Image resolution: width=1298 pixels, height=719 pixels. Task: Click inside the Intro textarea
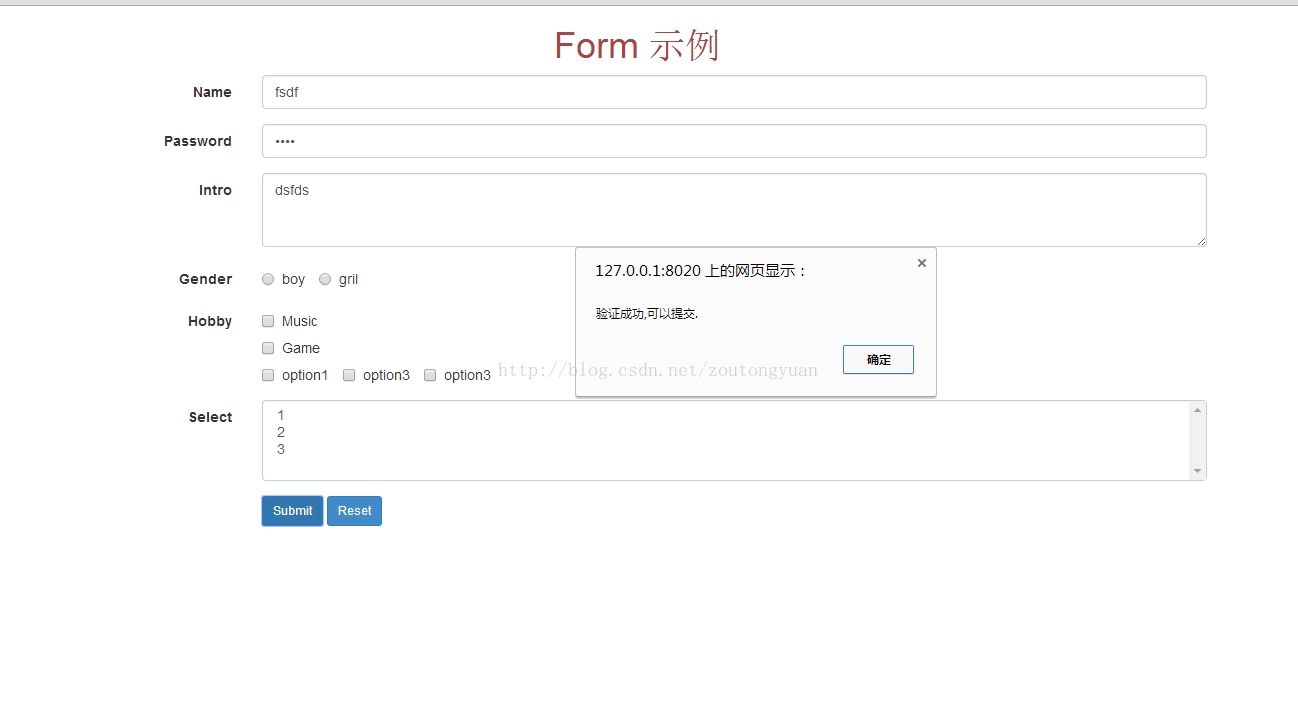[x=734, y=210]
